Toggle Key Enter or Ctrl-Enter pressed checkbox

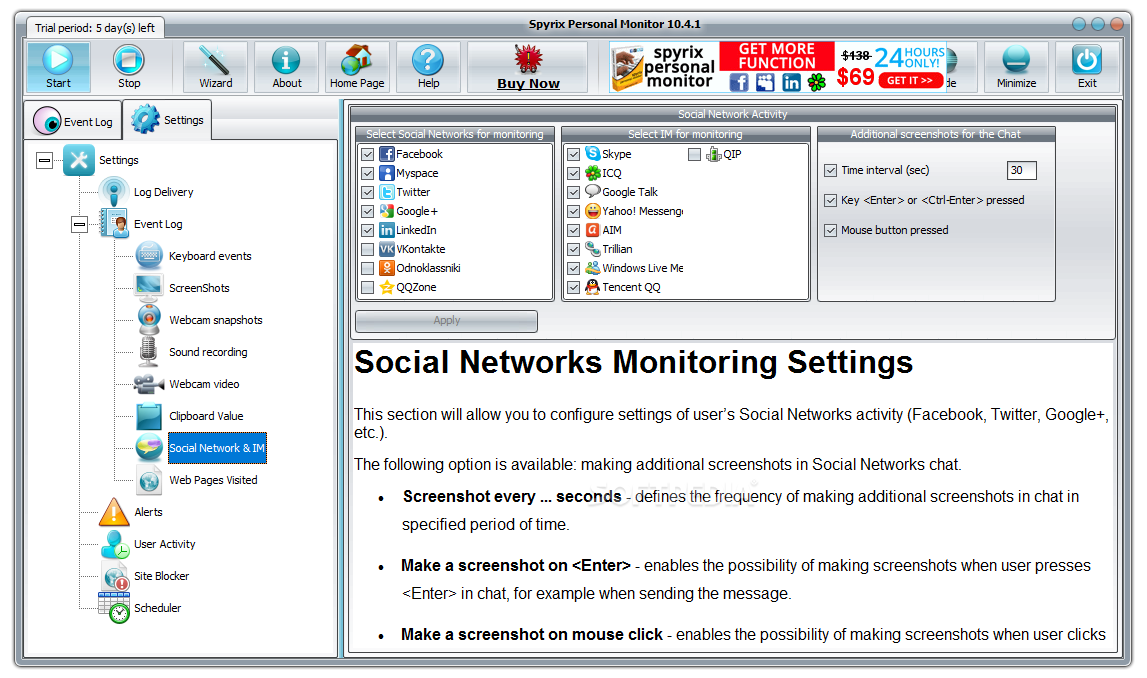point(830,200)
